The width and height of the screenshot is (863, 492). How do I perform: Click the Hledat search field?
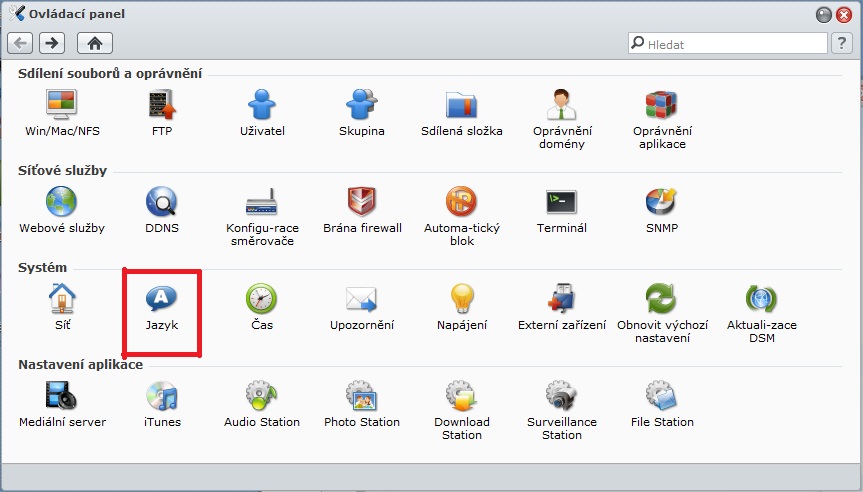pyautogui.click(x=728, y=43)
